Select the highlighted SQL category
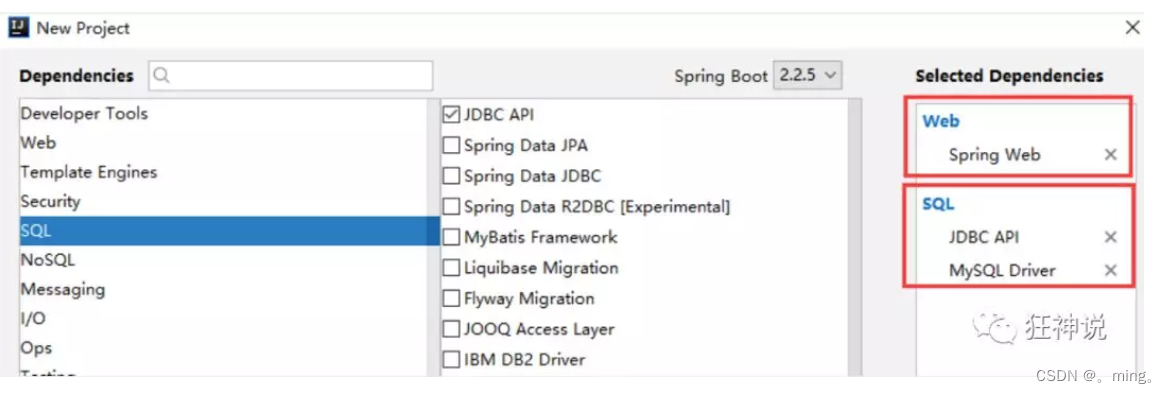 (229, 231)
